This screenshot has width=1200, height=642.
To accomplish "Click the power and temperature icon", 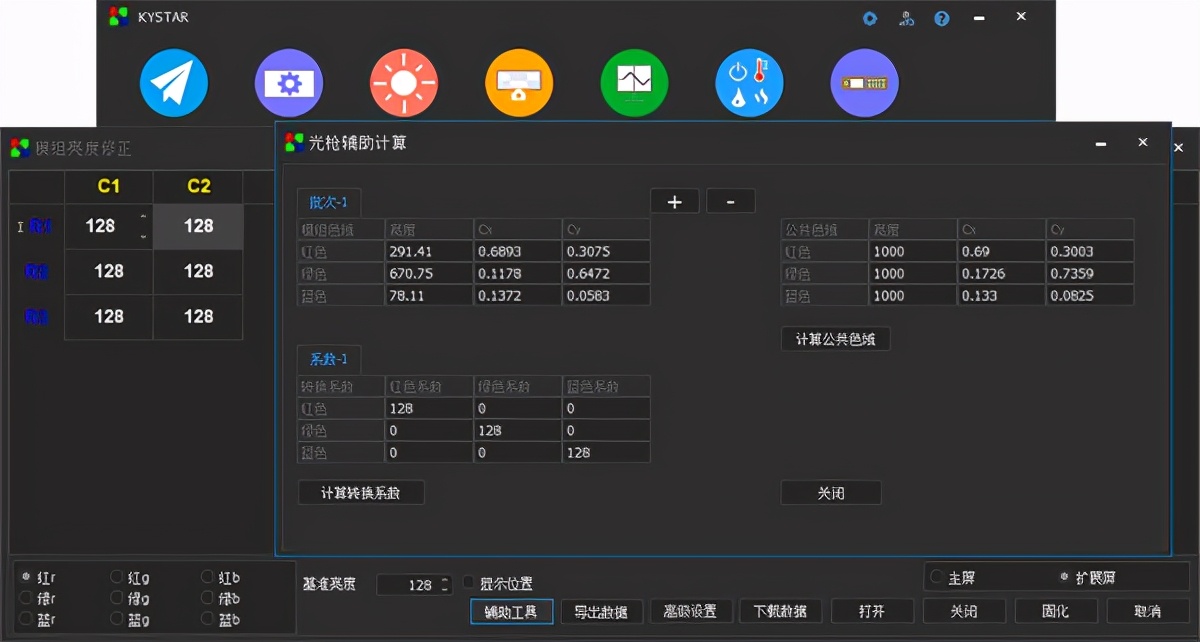I will pyautogui.click(x=749, y=82).
